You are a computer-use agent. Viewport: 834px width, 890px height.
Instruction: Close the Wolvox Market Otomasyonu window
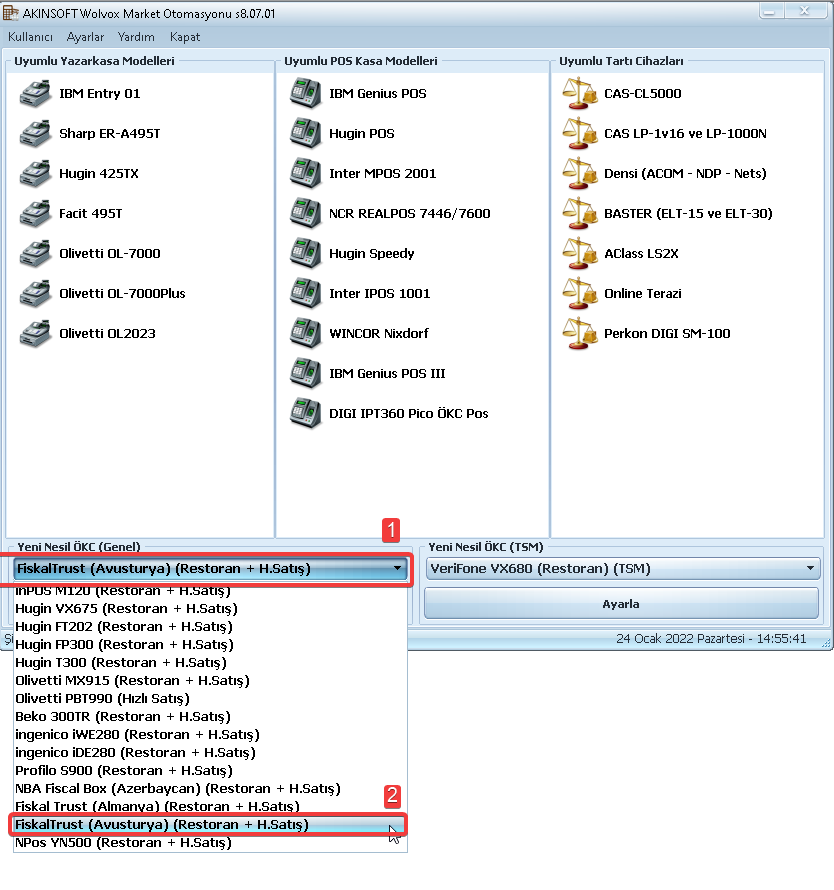coord(804,11)
